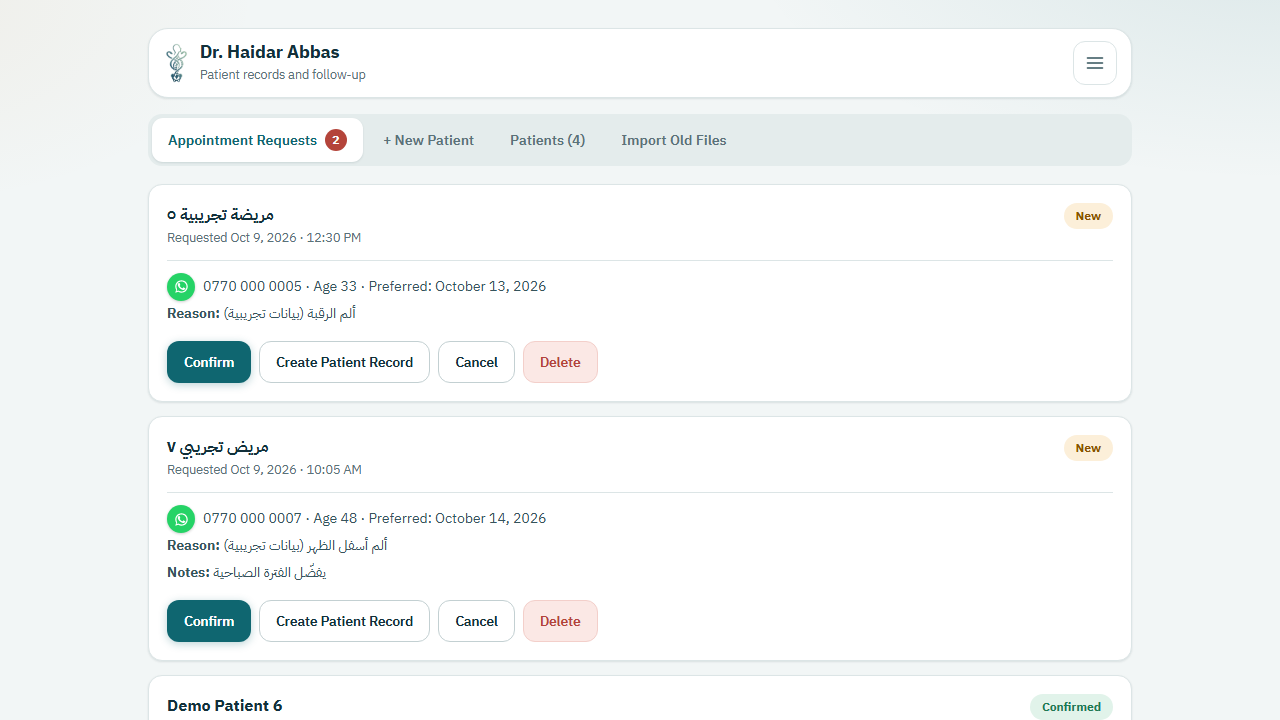Click the Notes line يفضّل الفترة الصباحية
Image resolution: width=1280 pixels, height=720 pixels.
tap(247, 573)
